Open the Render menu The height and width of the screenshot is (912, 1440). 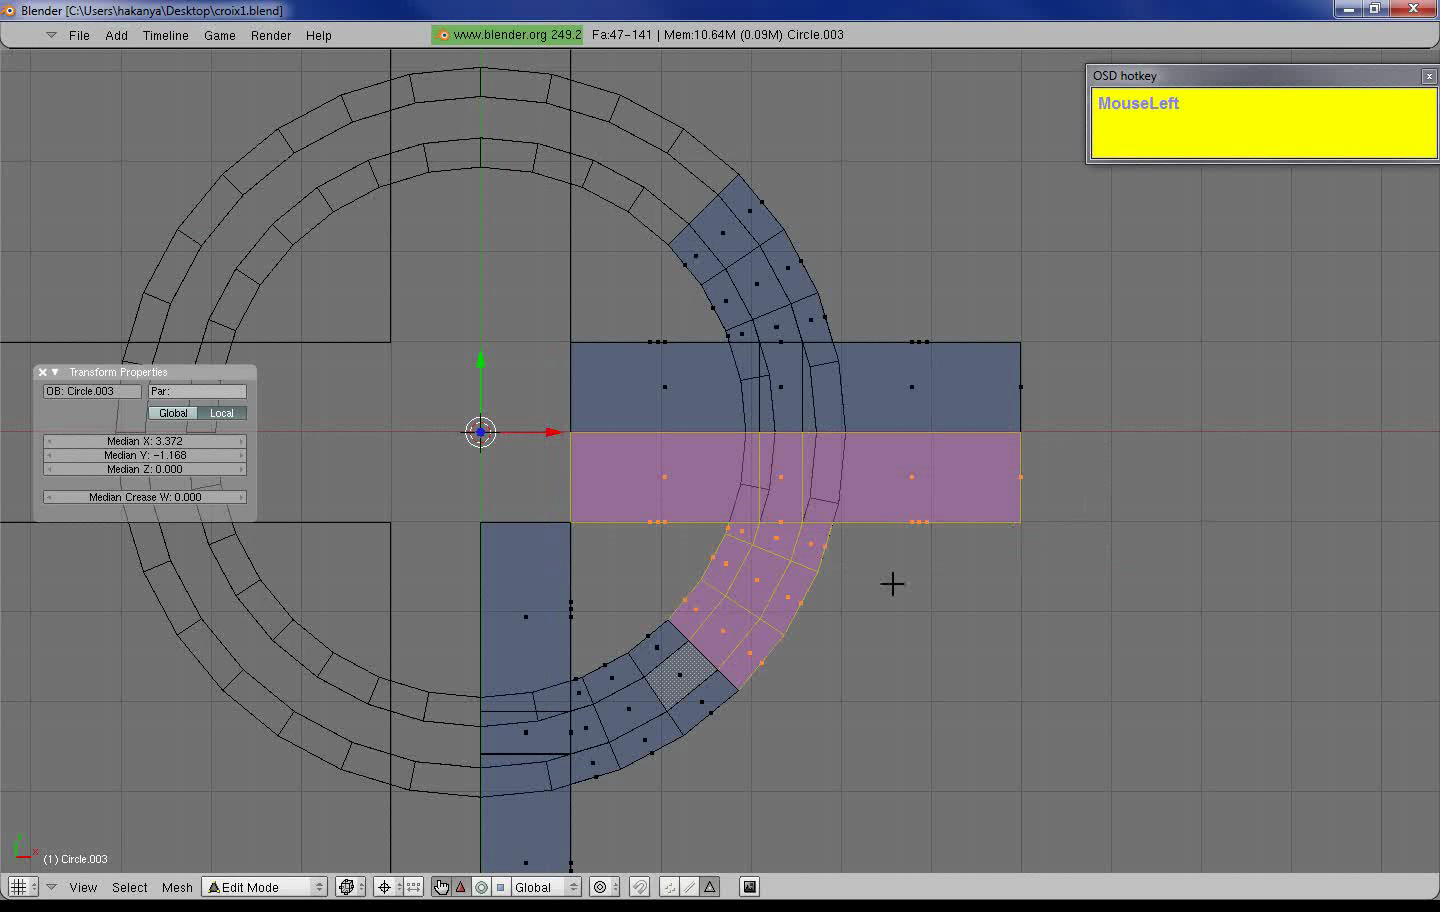click(271, 35)
